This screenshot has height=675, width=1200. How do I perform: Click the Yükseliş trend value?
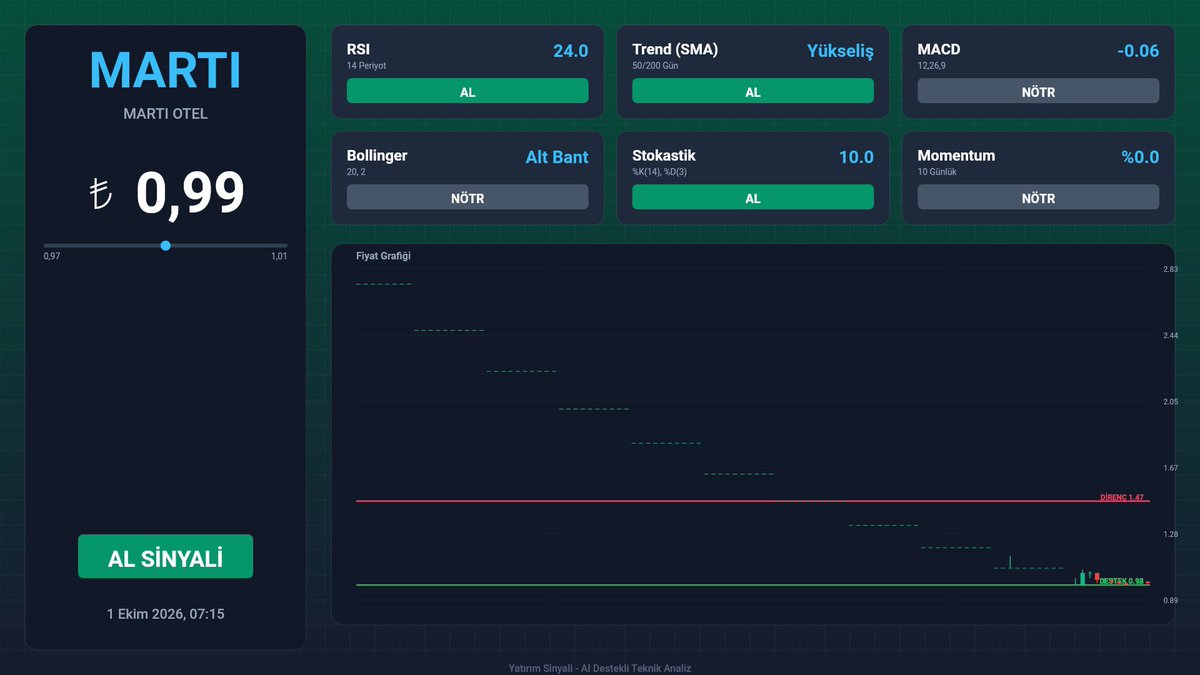(840, 51)
